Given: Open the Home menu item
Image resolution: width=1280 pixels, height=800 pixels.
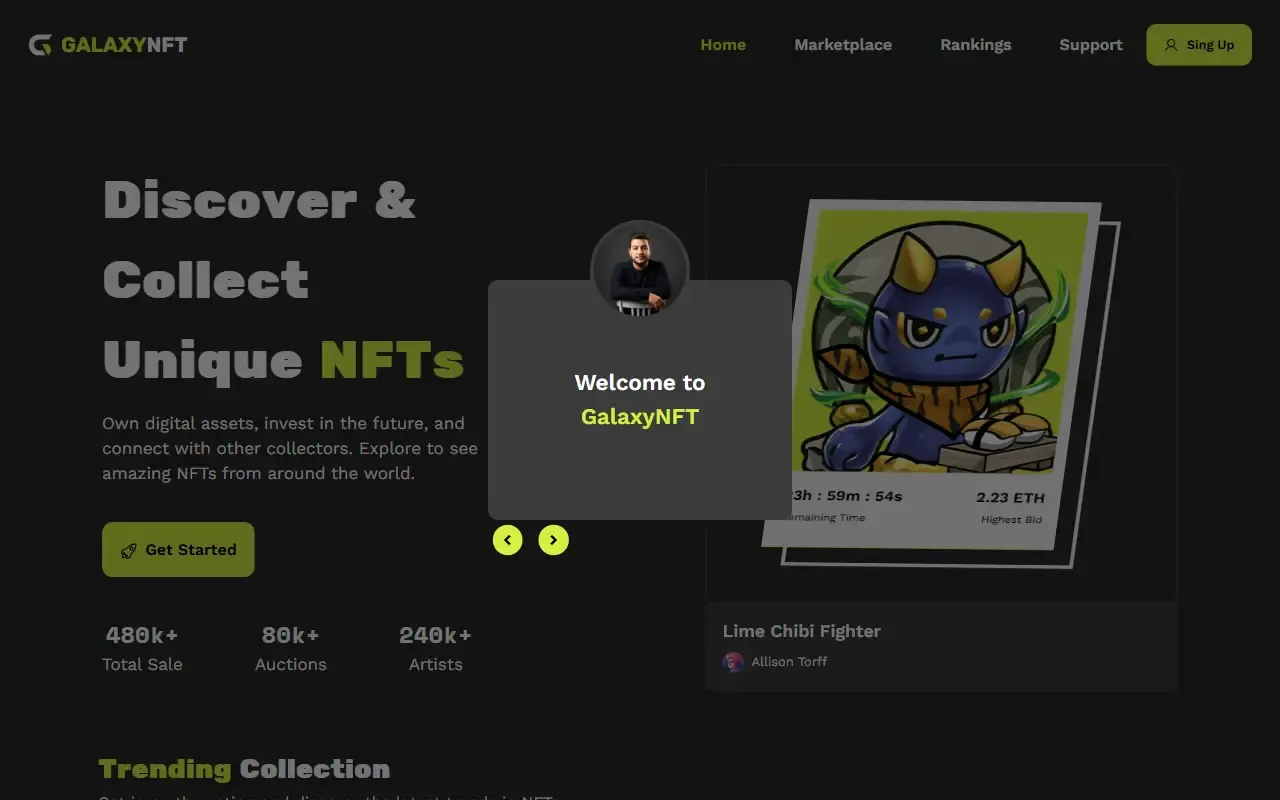Looking at the screenshot, I should pos(723,45).
